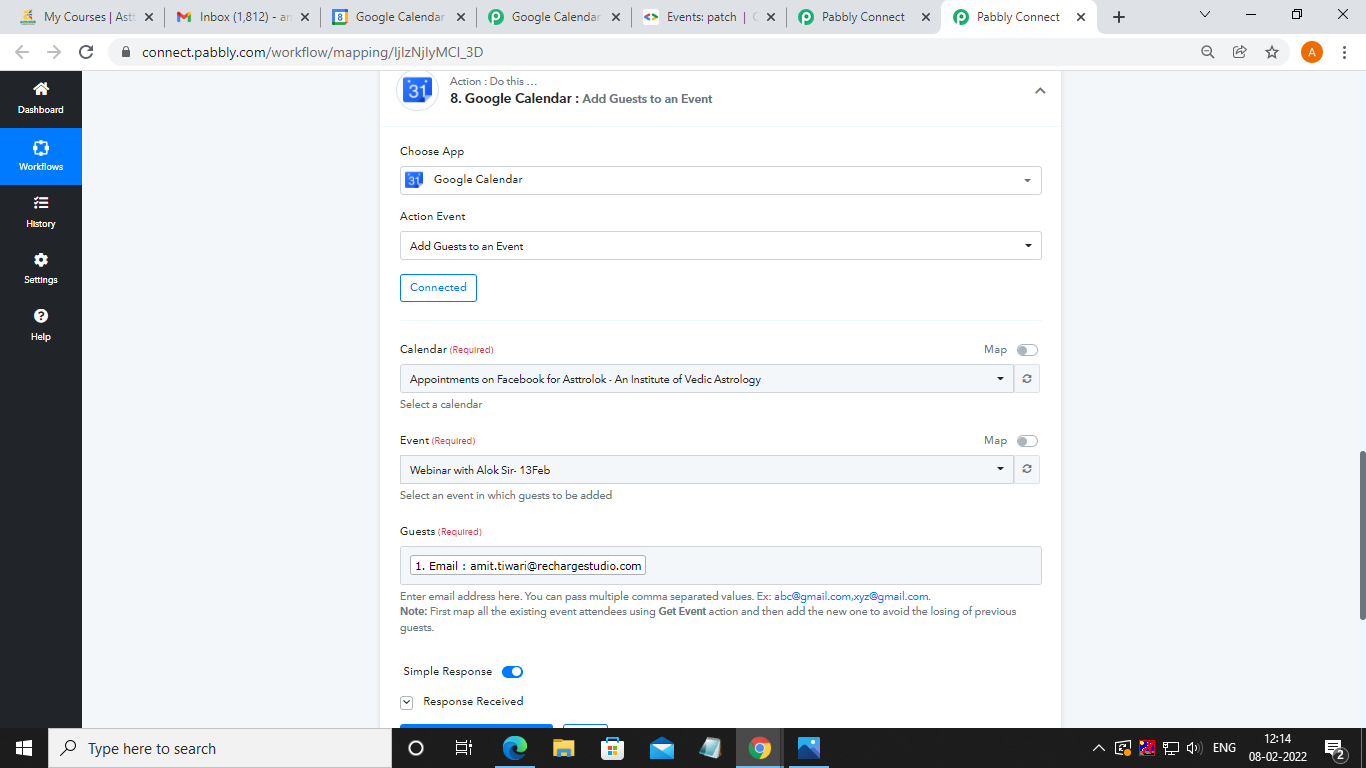Click the page vertical scrollbar thumb
Viewport: 1366px width, 768px height.
pyautogui.click(x=1360, y=535)
